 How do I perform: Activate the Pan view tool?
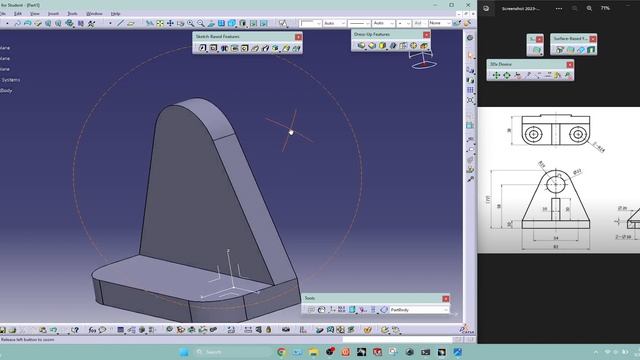[170, 24]
